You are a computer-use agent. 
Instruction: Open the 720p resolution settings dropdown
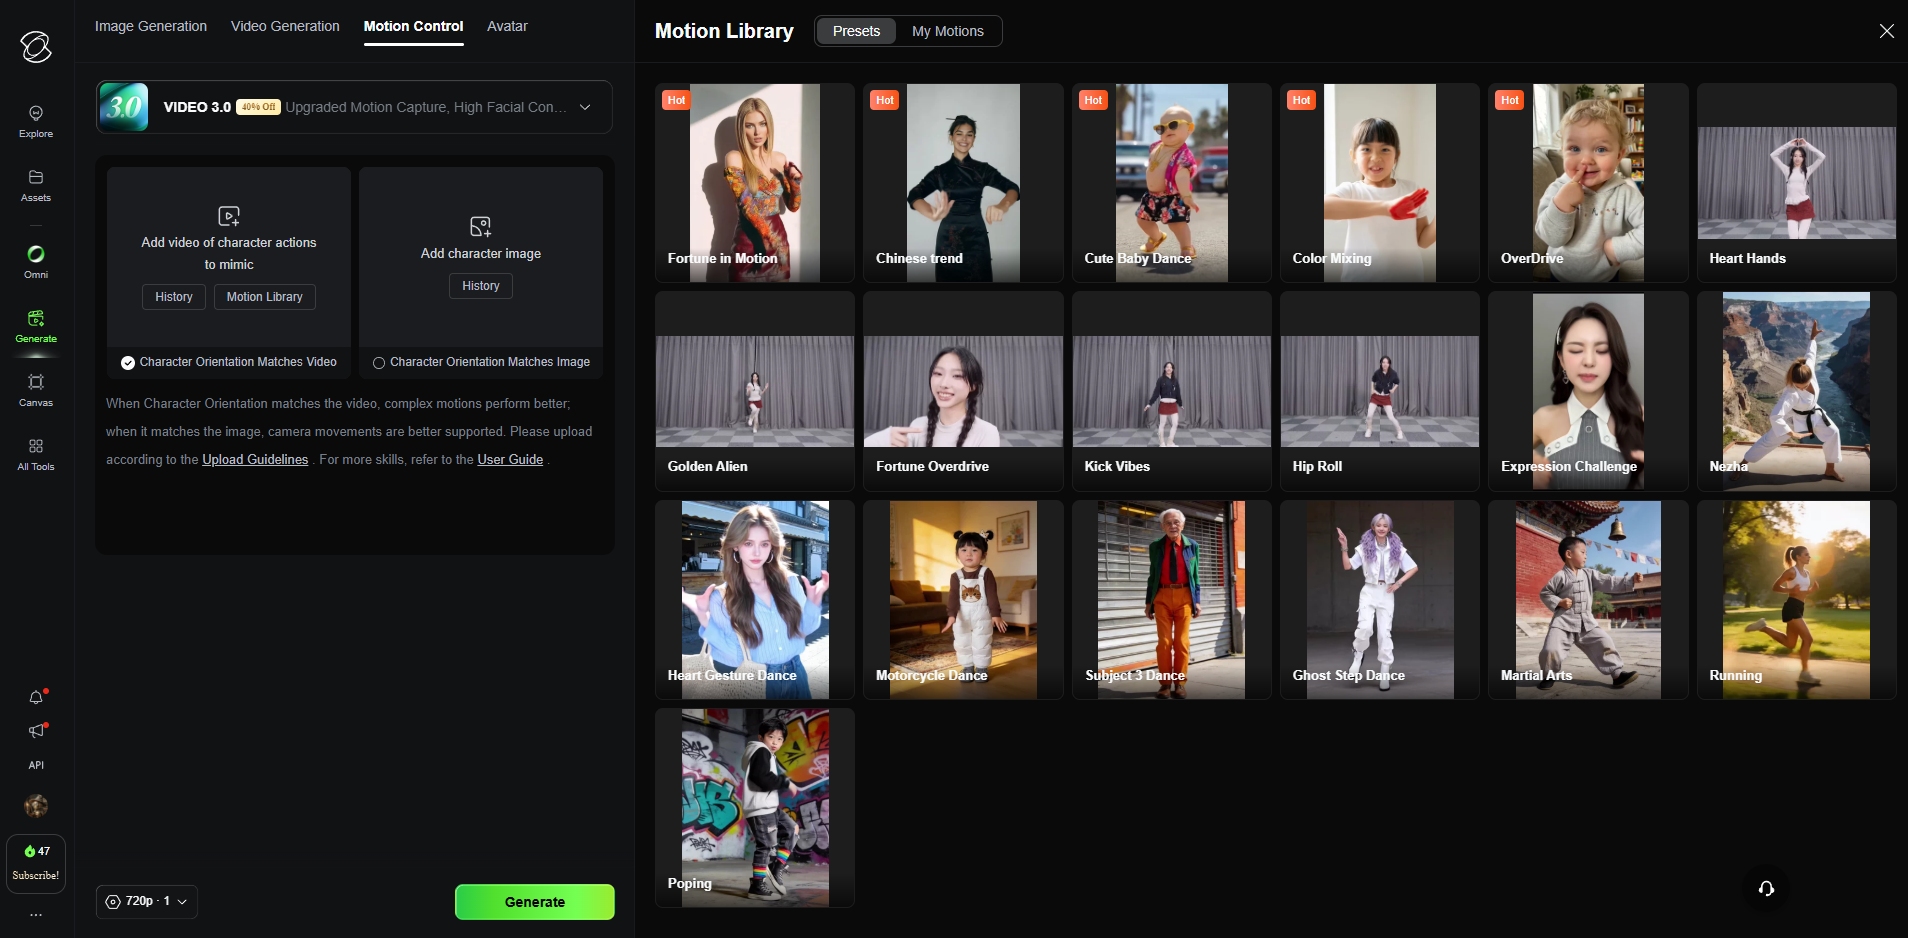147,901
